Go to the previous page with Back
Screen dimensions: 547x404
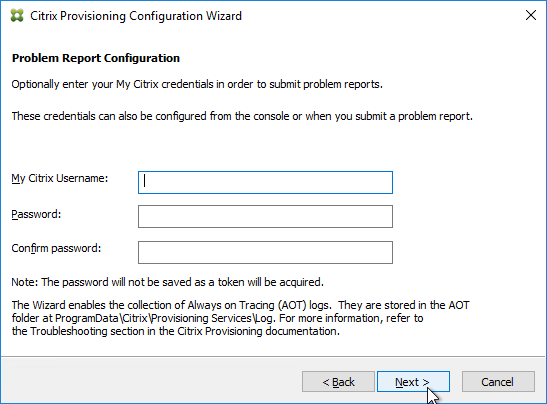(338, 382)
